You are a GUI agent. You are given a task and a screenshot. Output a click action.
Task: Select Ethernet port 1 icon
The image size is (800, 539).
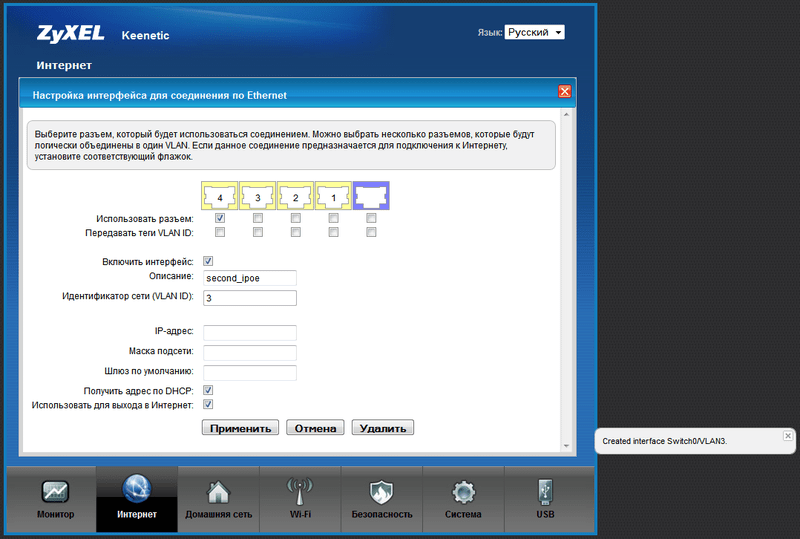tap(333, 195)
